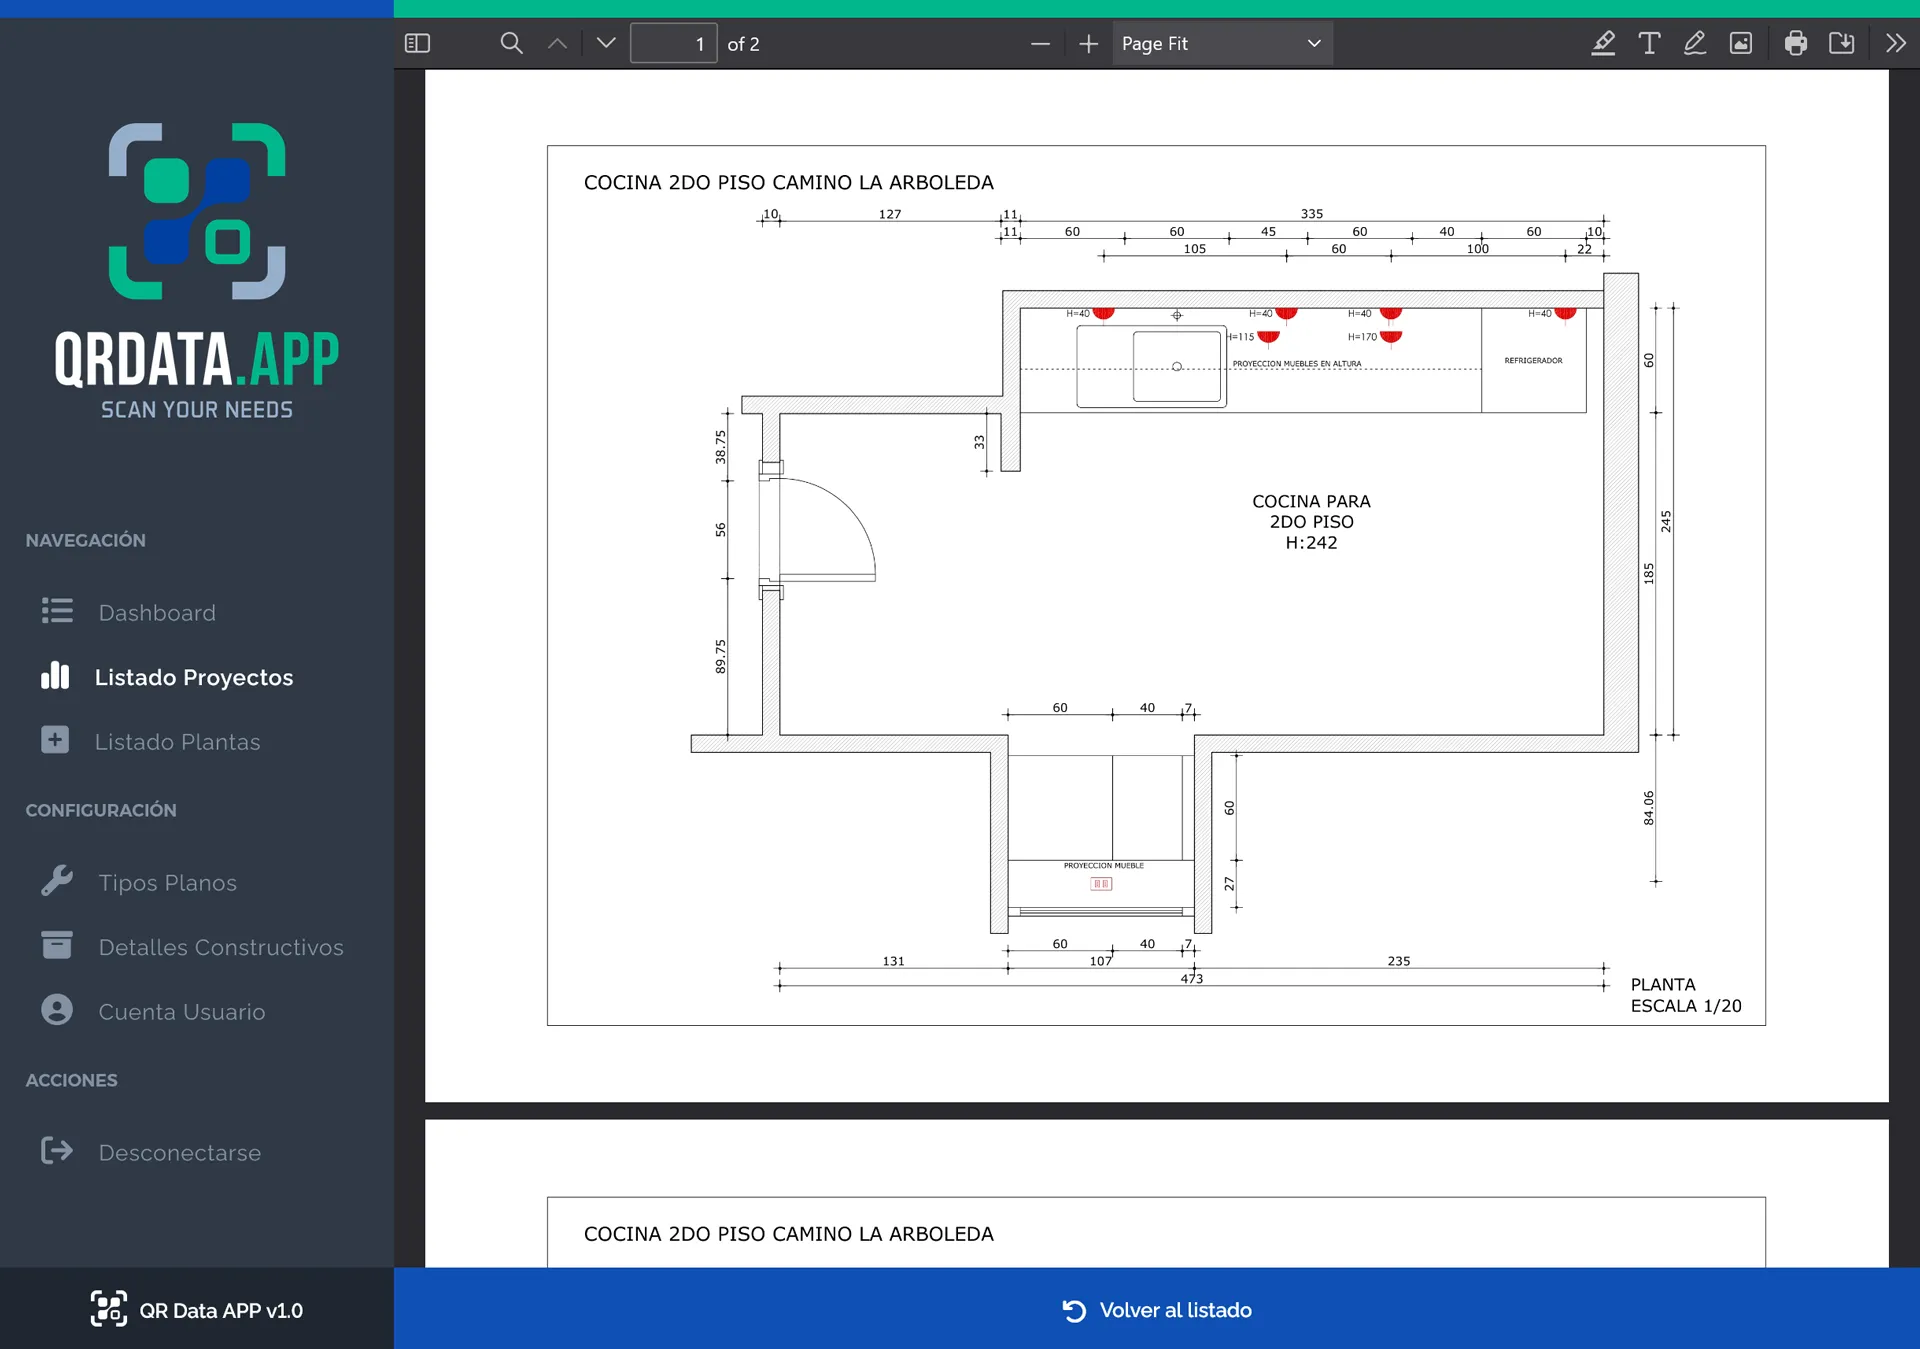
Task: Select the highlight annotation tool
Action: (1603, 43)
